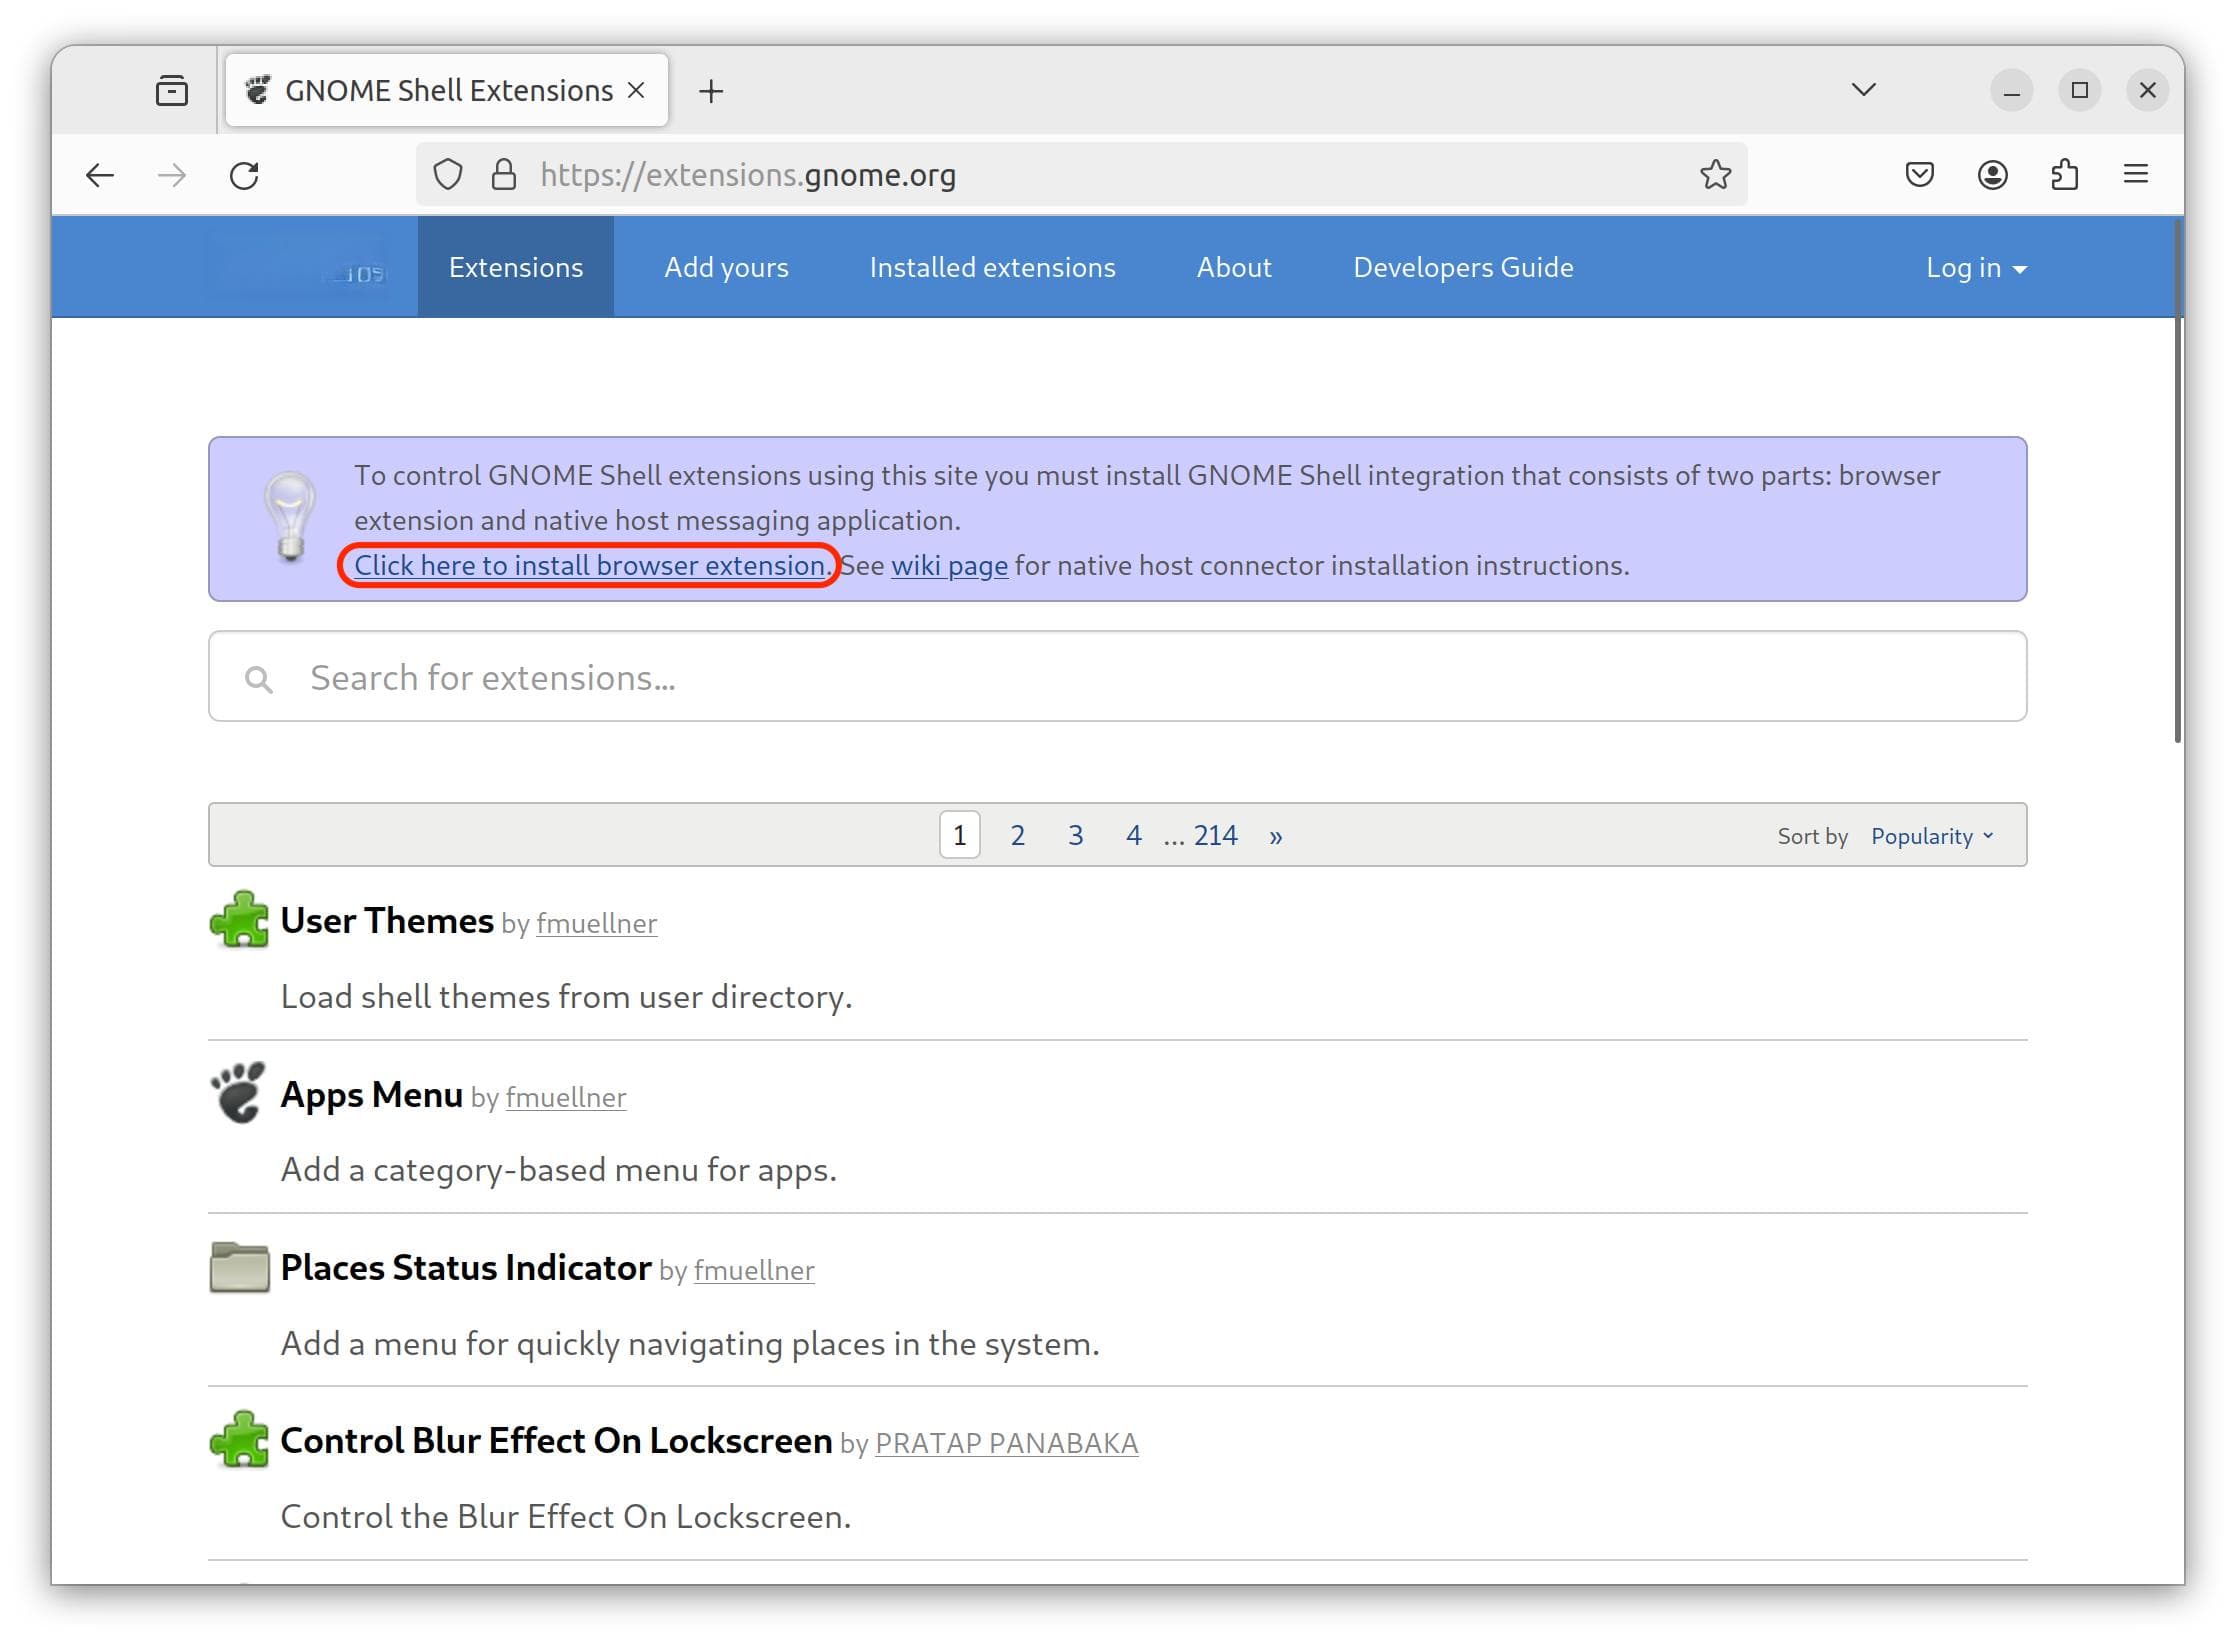
Task: Open the Firefox account icon
Action: coord(1992,175)
